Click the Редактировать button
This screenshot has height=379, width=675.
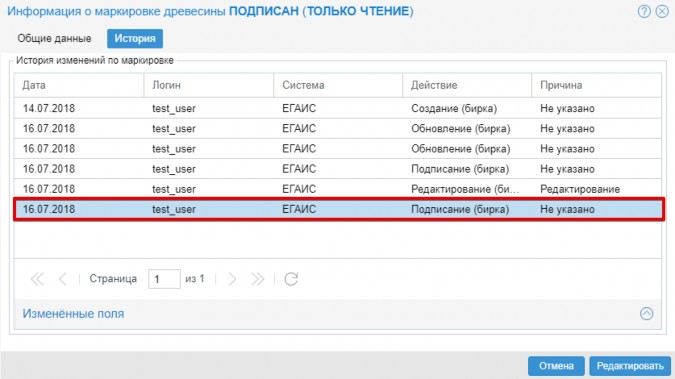(630, 366)
